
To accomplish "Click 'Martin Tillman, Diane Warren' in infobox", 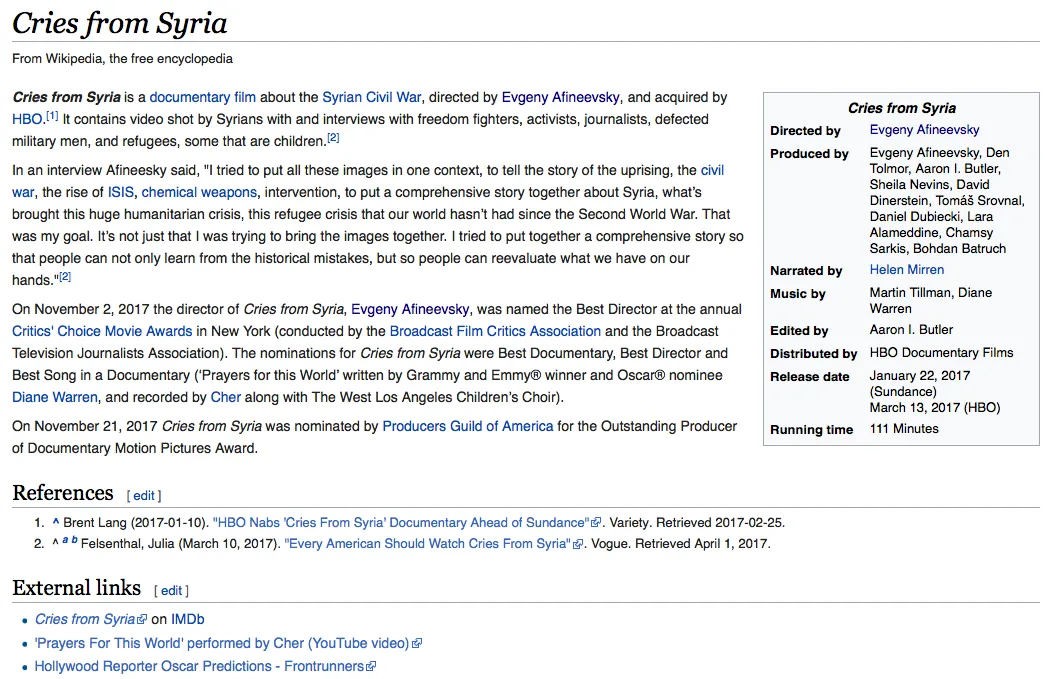I will tap(930, 301).
